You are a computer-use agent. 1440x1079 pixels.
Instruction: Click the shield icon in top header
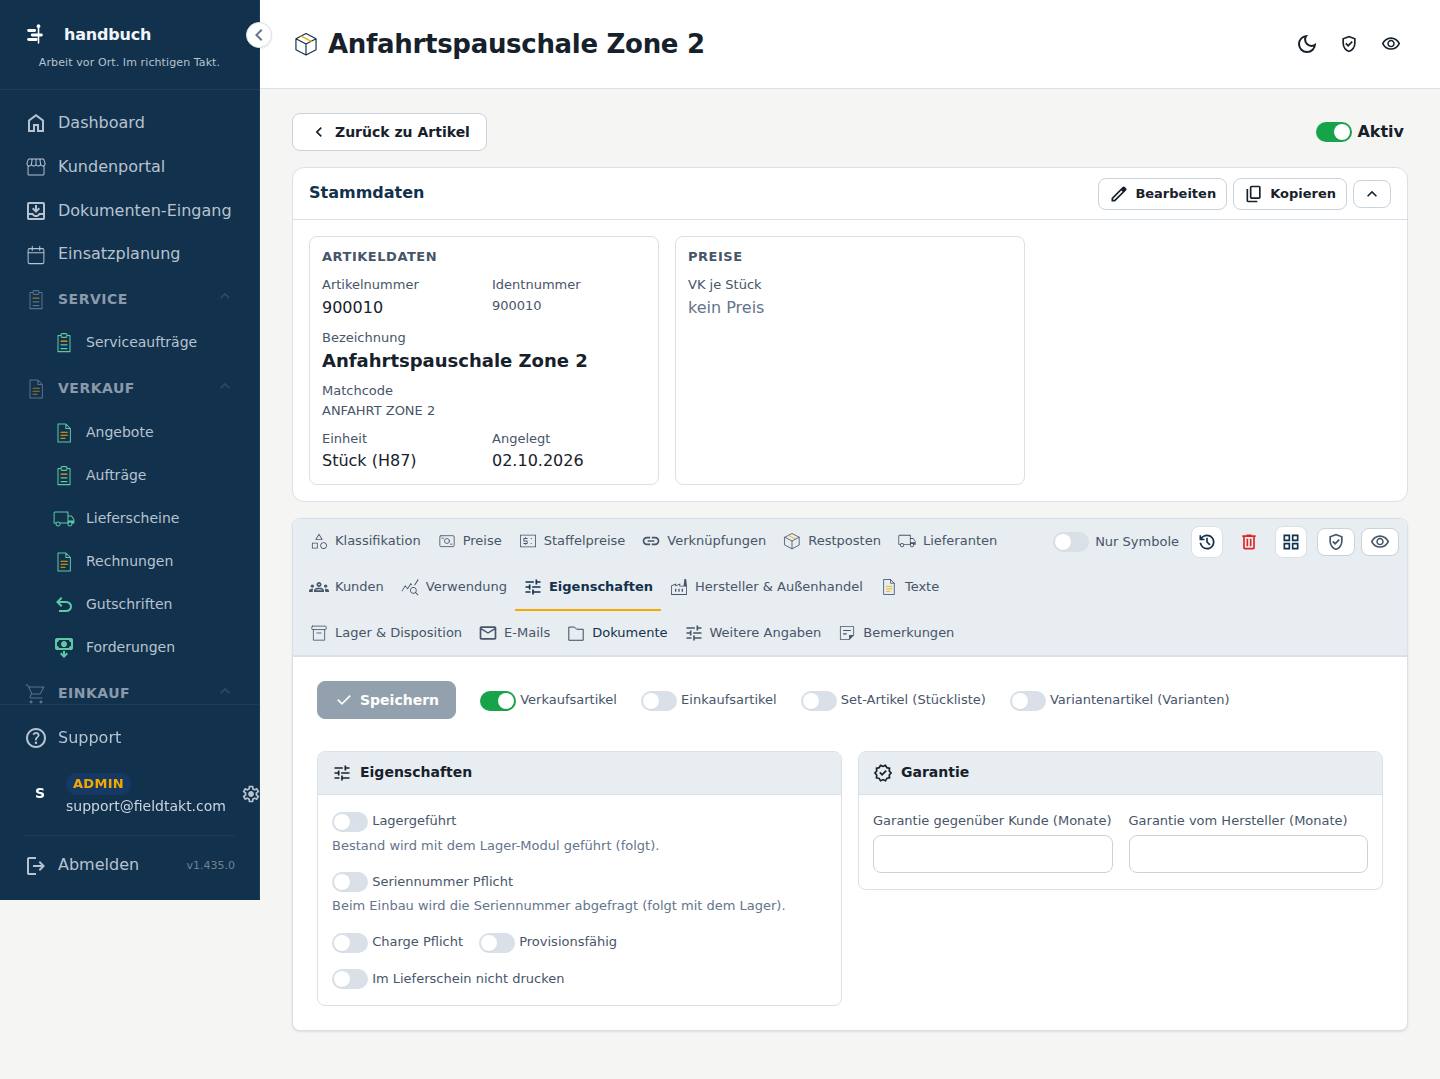pos(1349,44)
